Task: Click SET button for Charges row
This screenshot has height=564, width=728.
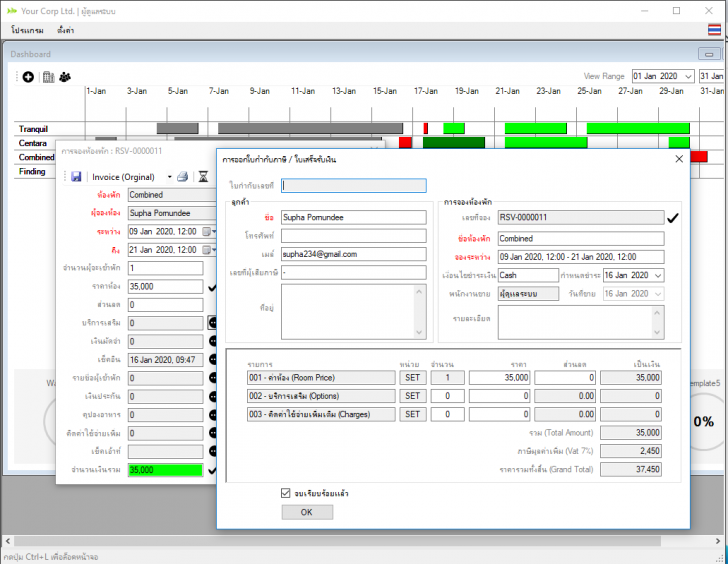Action: (411, 414)
